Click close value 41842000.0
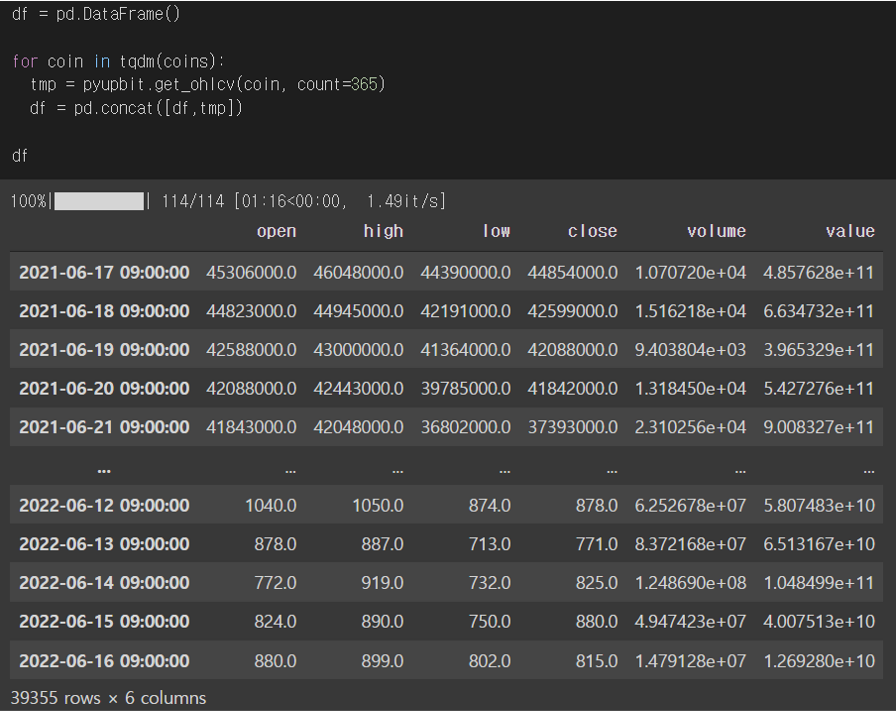The image size is (896, 711). (573, 389)
